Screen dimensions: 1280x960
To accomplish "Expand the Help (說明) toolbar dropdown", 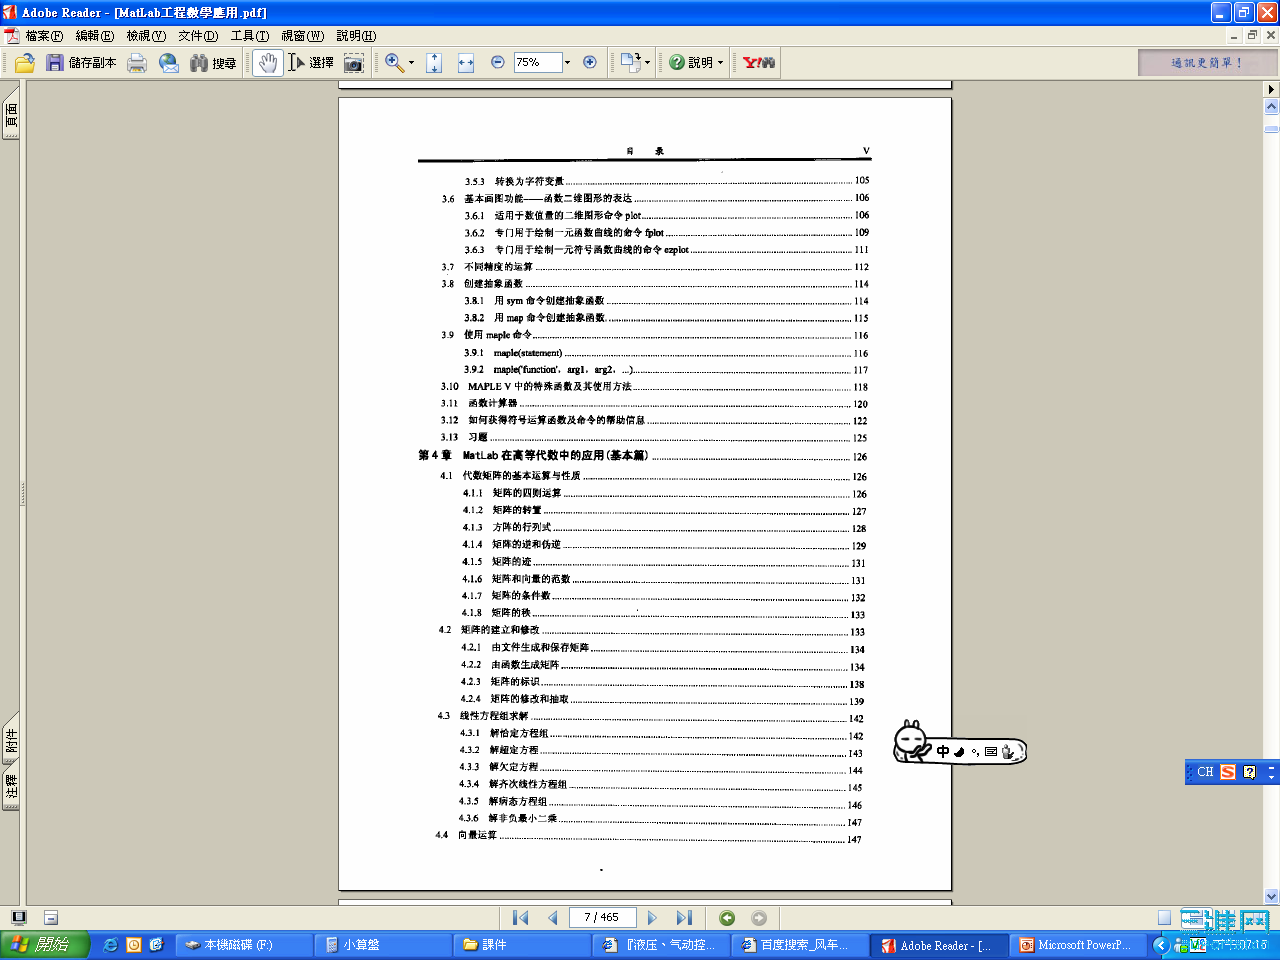I will [x=720, y=63].
